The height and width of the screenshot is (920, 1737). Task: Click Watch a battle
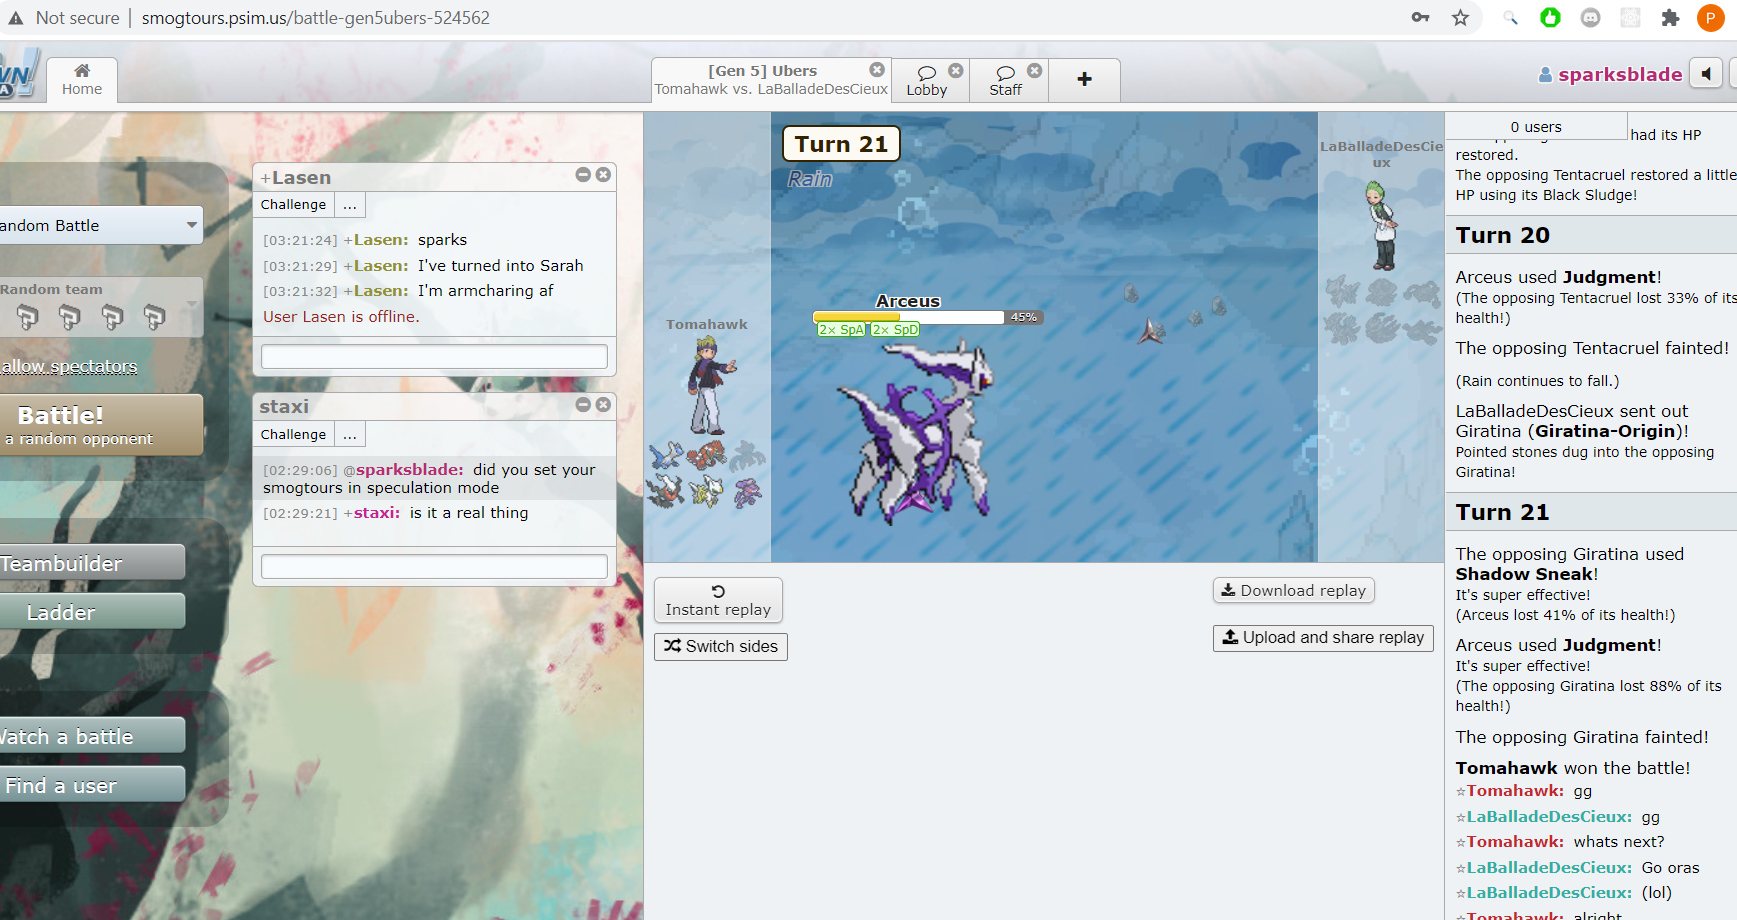coord(92,735)
